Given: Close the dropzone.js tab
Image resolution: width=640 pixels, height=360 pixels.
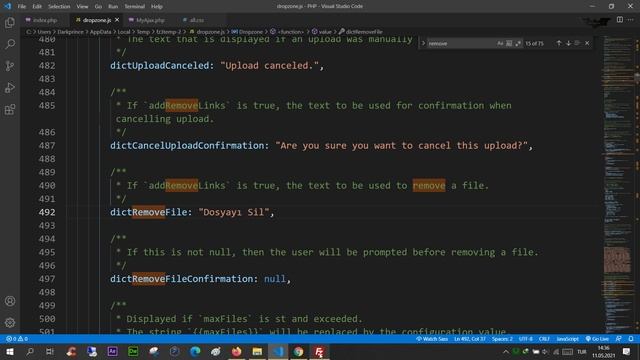Looking at the screenshot, I should 117,20.
